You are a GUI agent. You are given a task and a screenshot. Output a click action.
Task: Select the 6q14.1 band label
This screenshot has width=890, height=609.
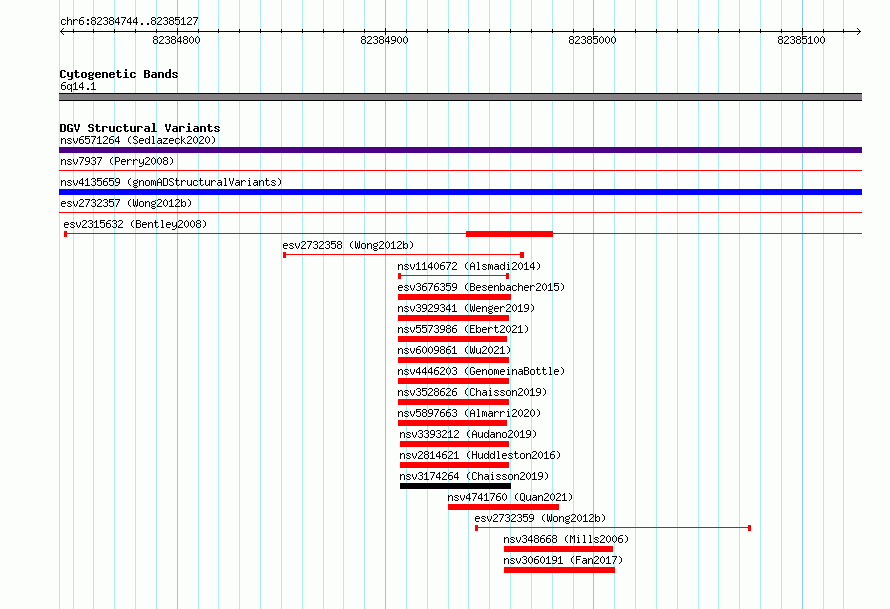click(x=78, y=86)
